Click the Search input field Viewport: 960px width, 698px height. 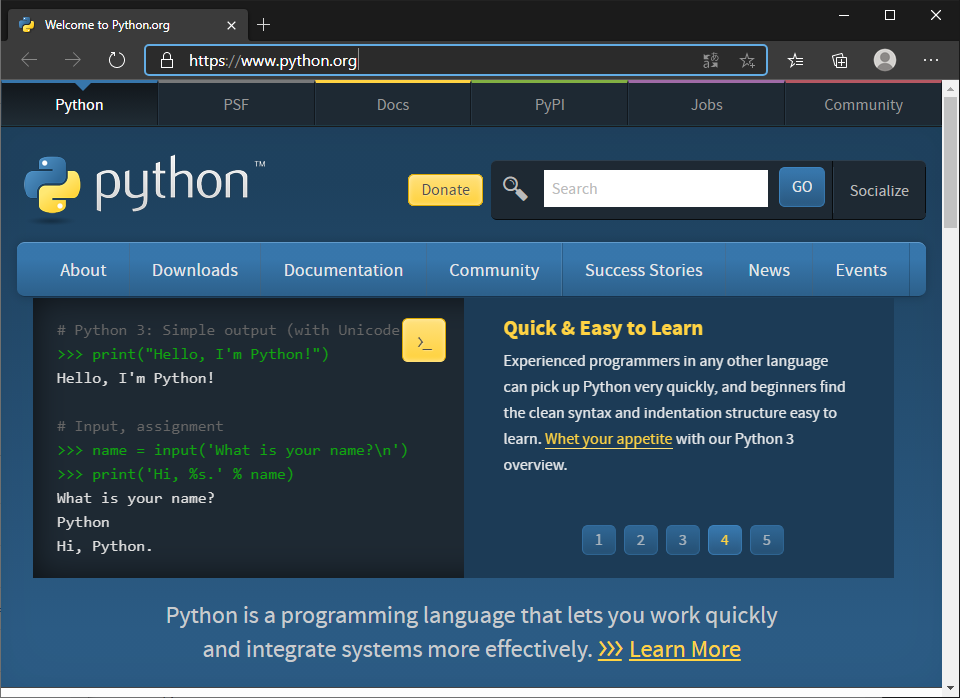(655, 189)
